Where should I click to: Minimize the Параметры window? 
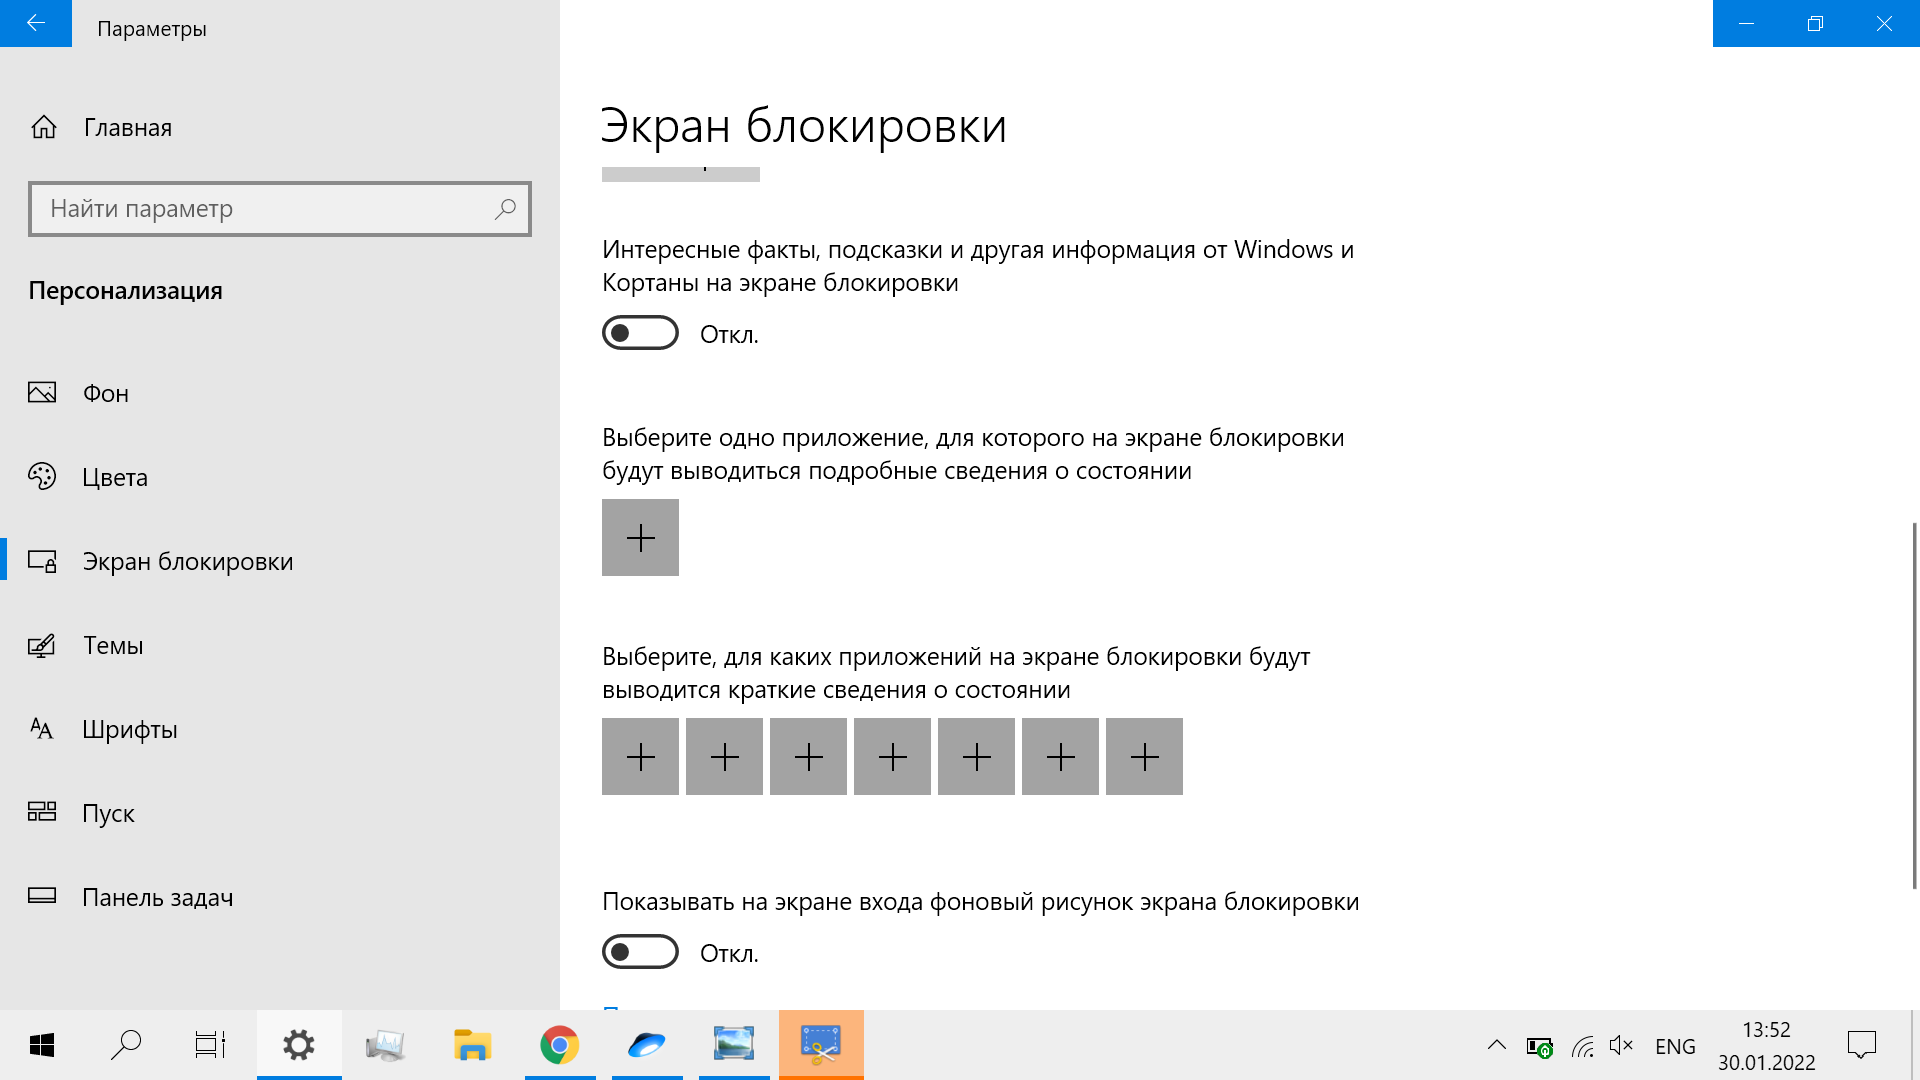tap(1747, 23)
